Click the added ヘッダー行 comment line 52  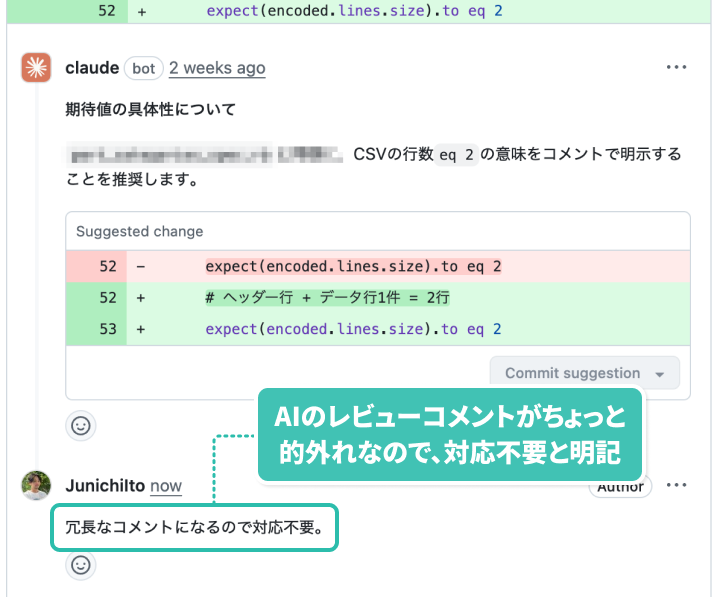(327, 298)
